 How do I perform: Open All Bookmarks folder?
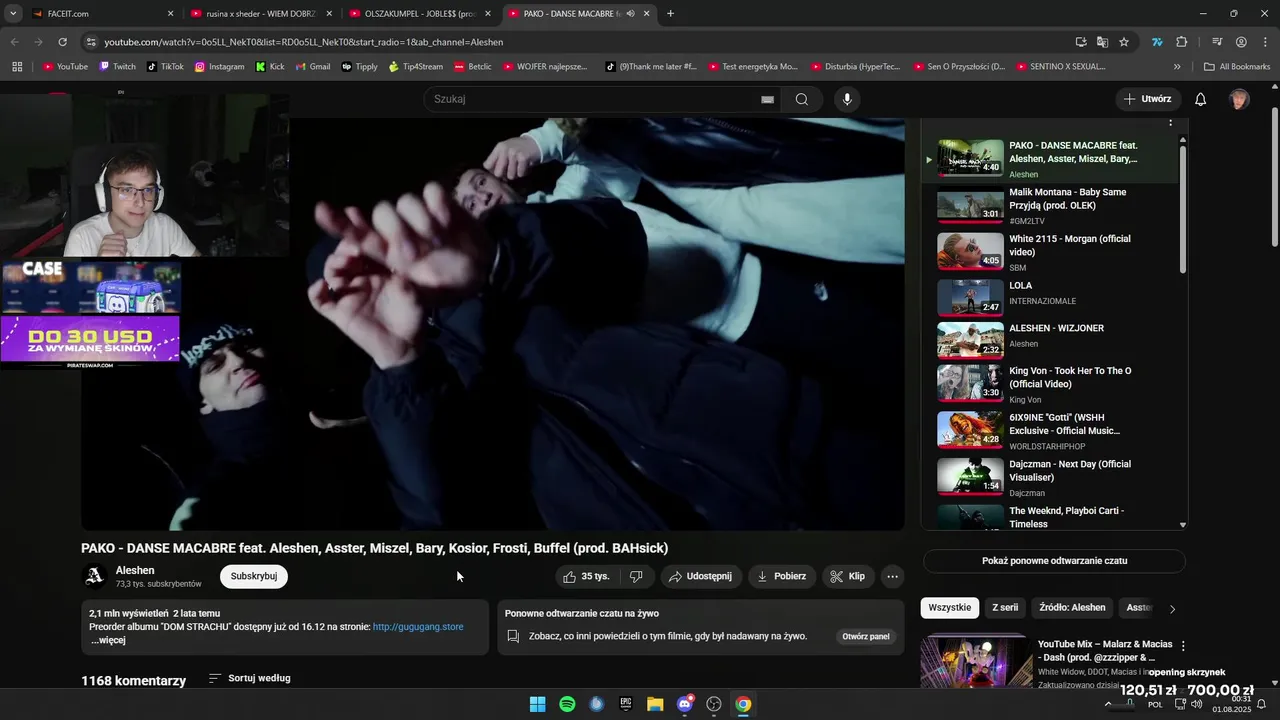(x=1237, y=67)
